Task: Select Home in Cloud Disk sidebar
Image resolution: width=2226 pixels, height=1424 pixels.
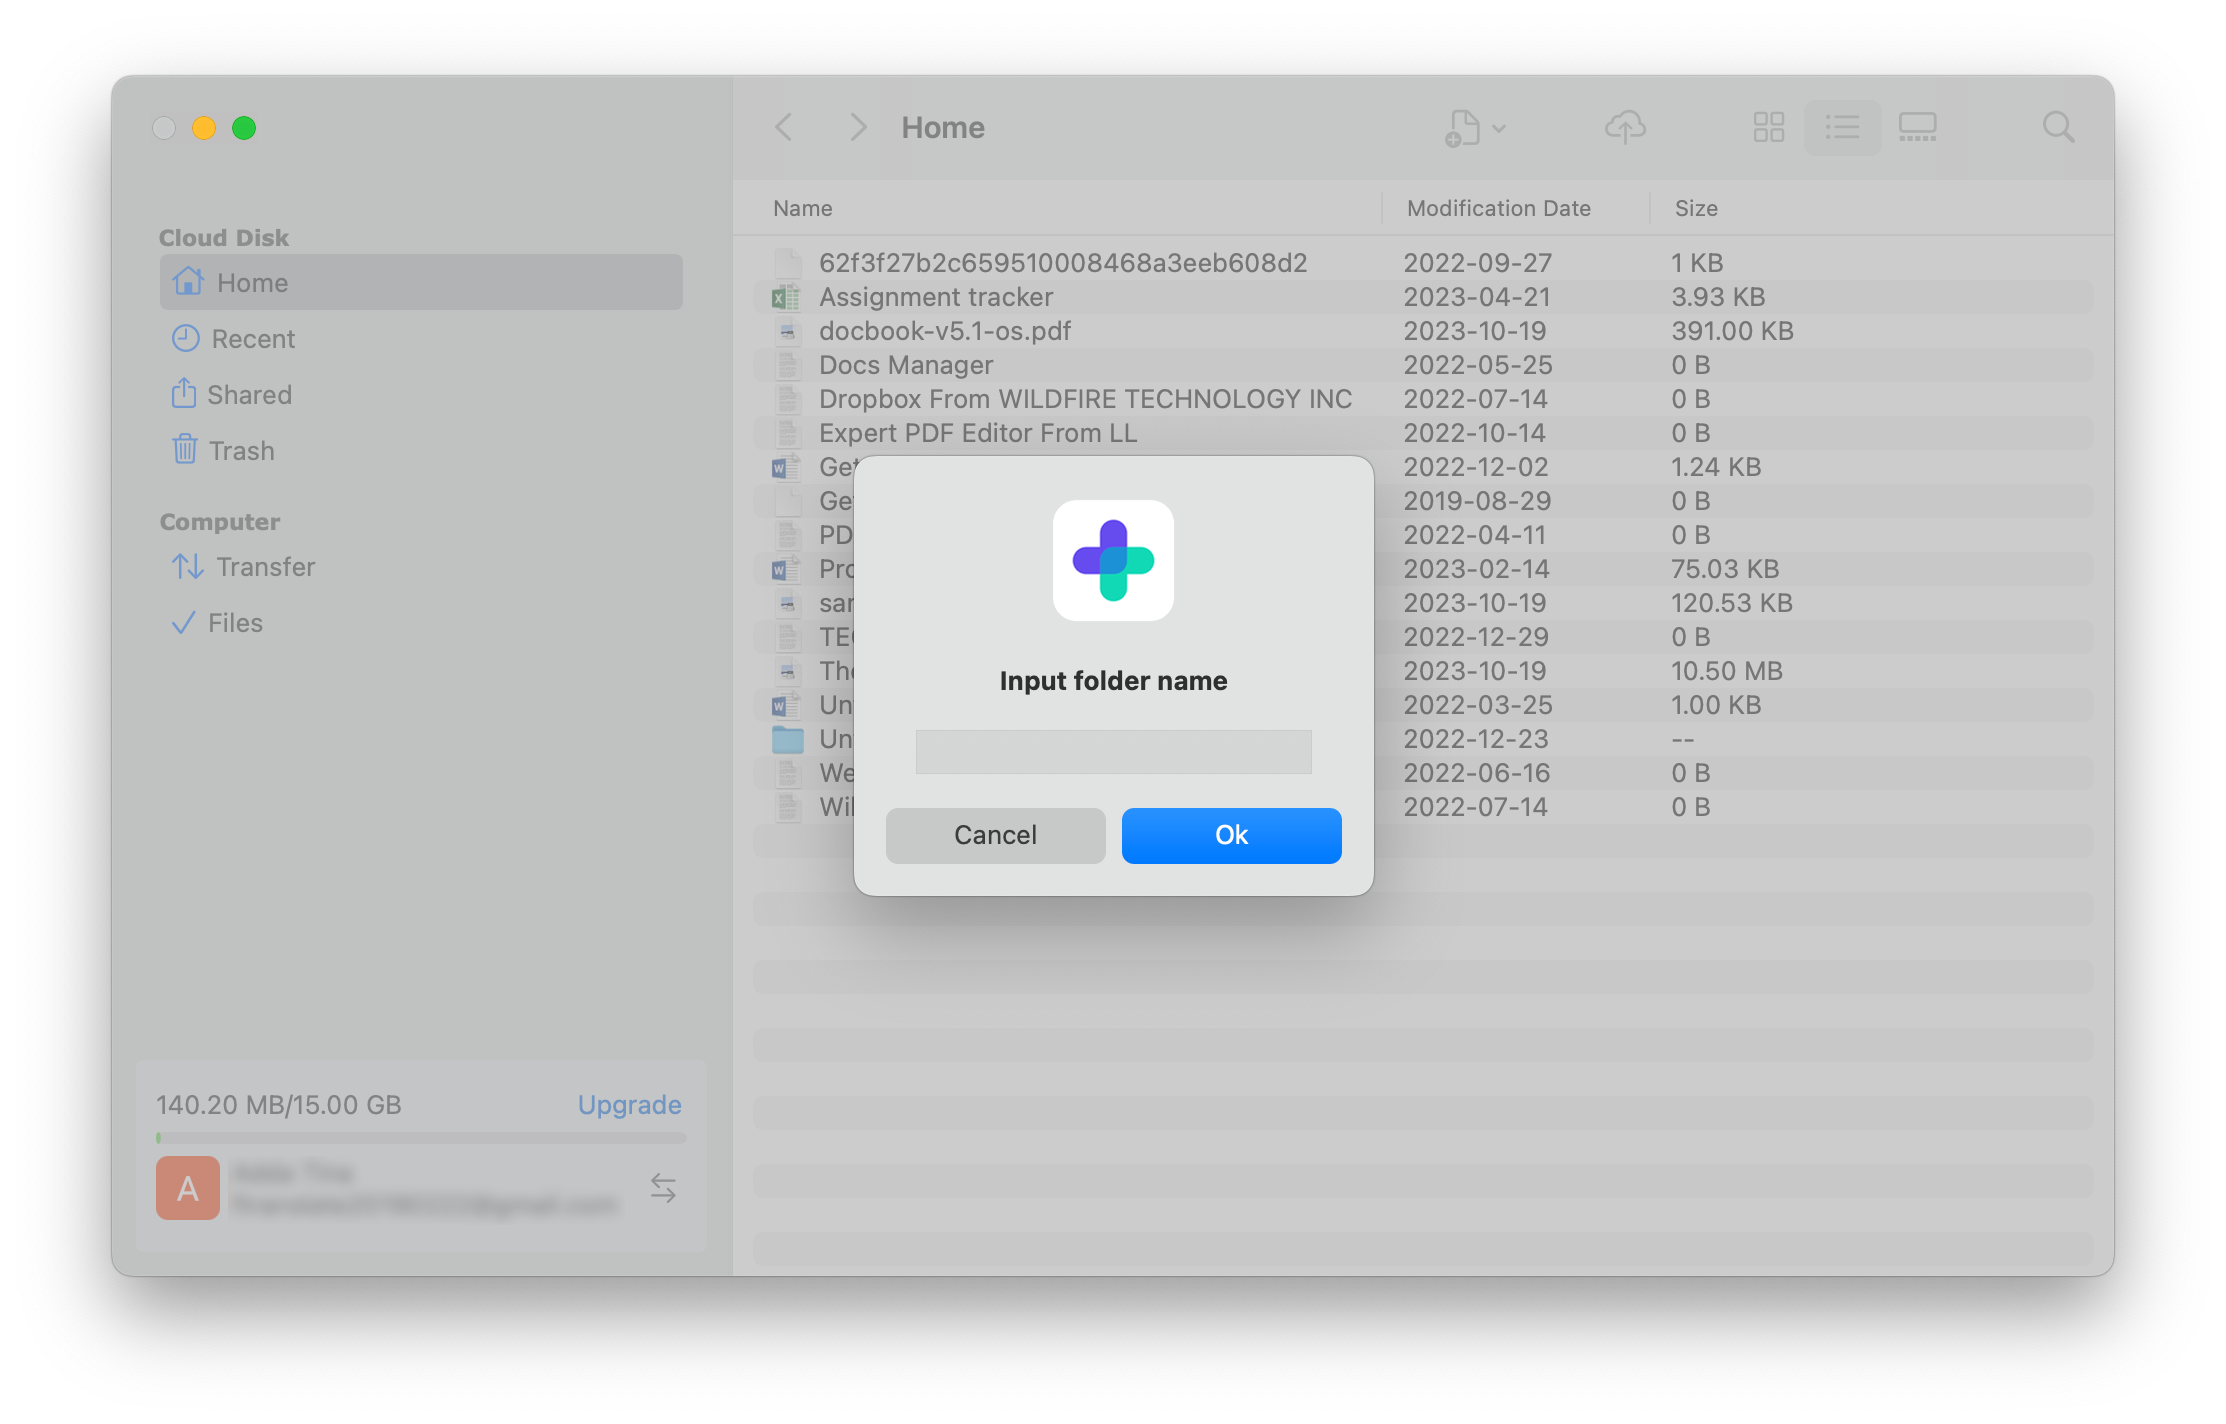Action: (421, 282)
